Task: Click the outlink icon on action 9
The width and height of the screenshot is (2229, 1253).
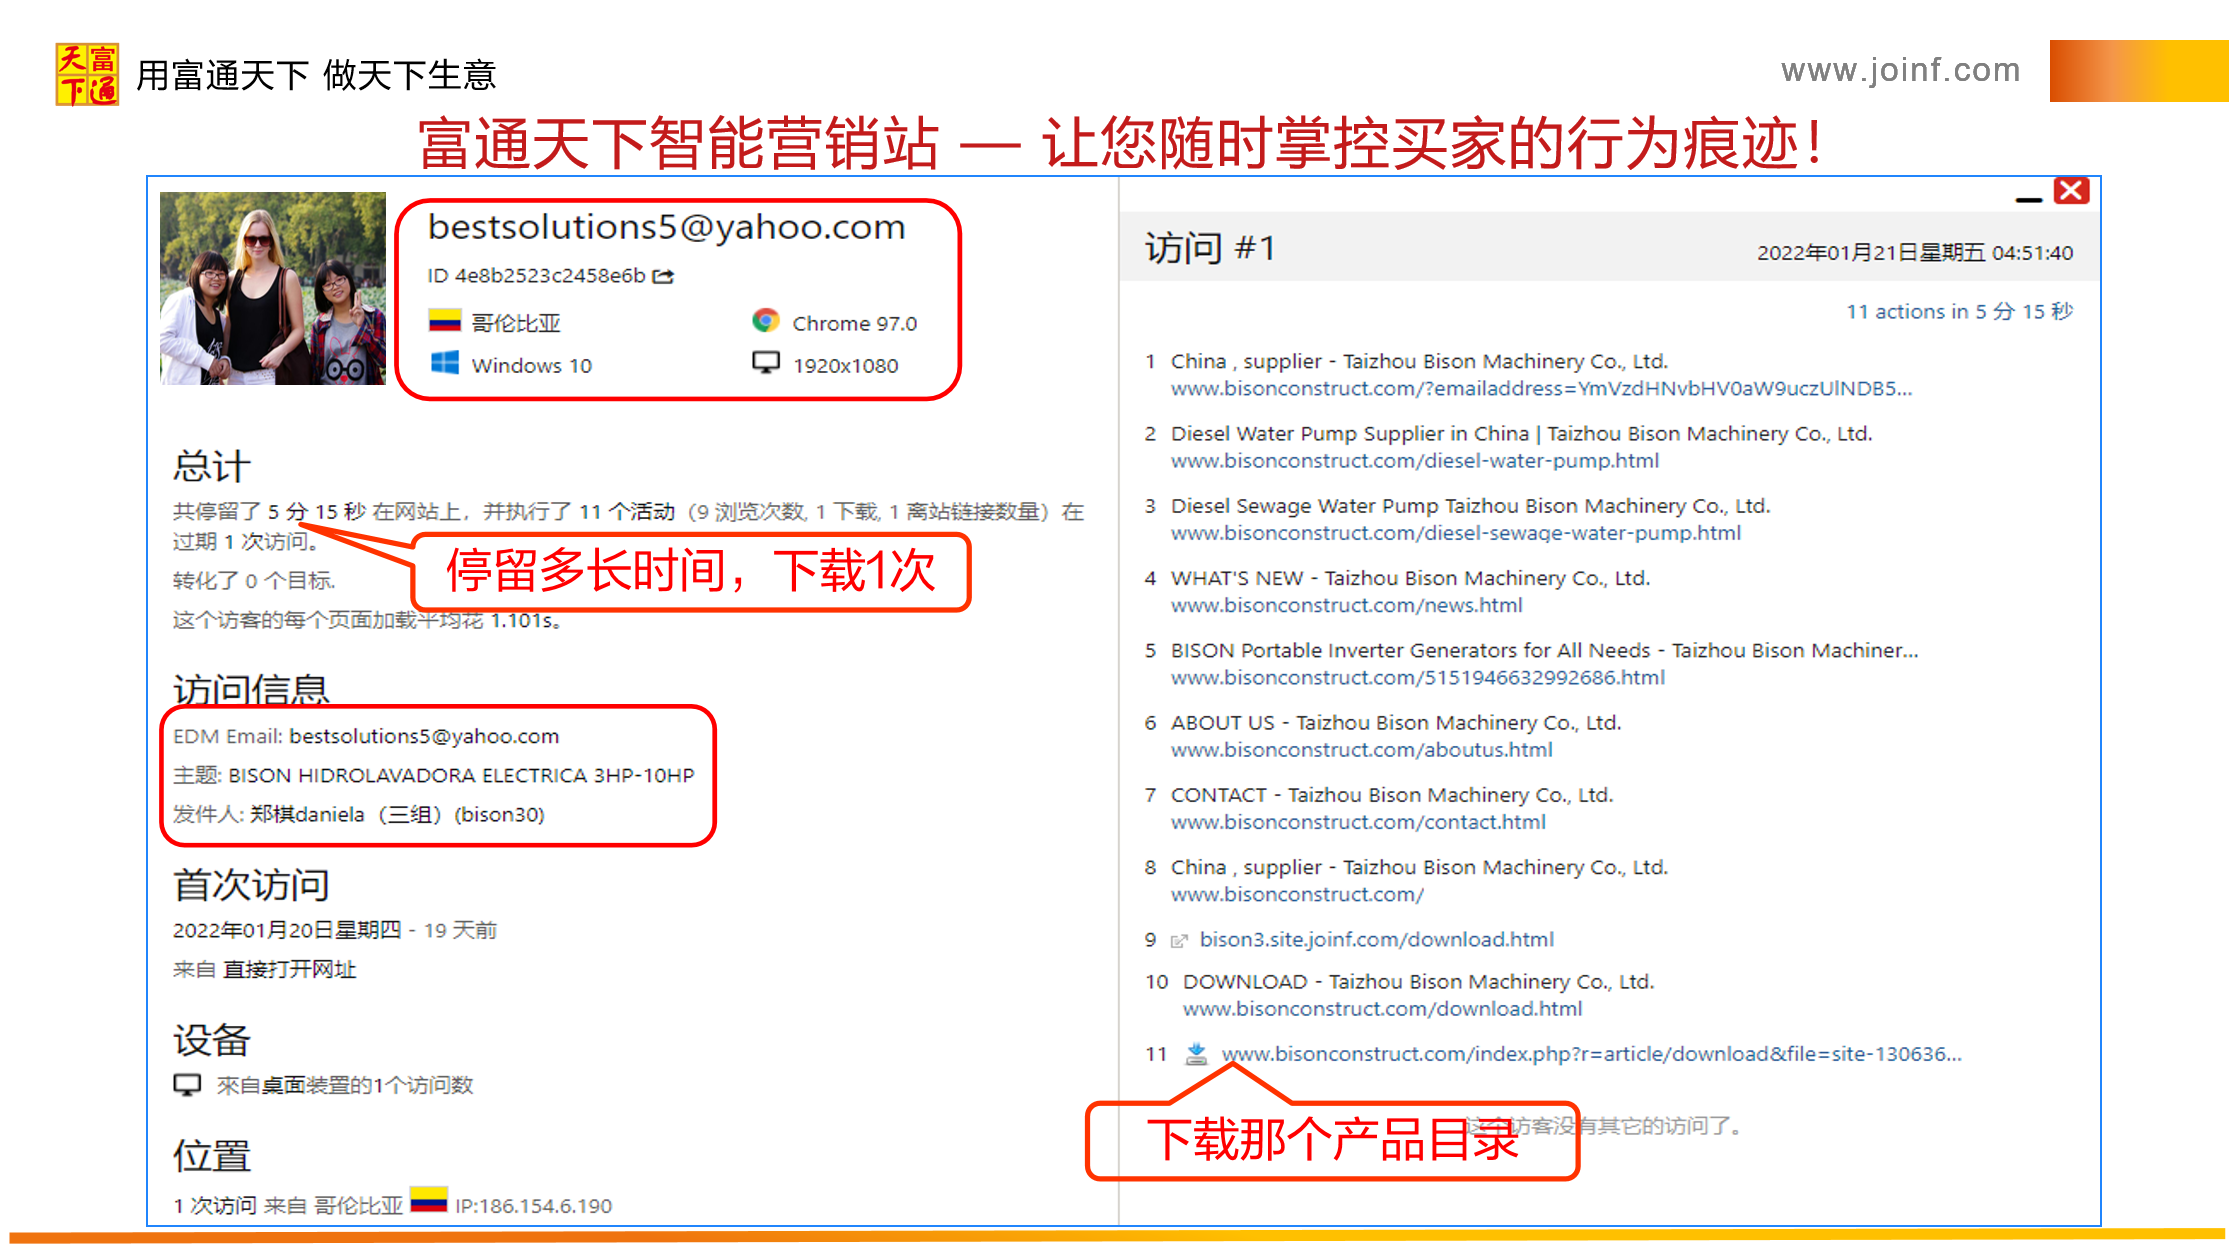Action: click(x=1179, y=940)
